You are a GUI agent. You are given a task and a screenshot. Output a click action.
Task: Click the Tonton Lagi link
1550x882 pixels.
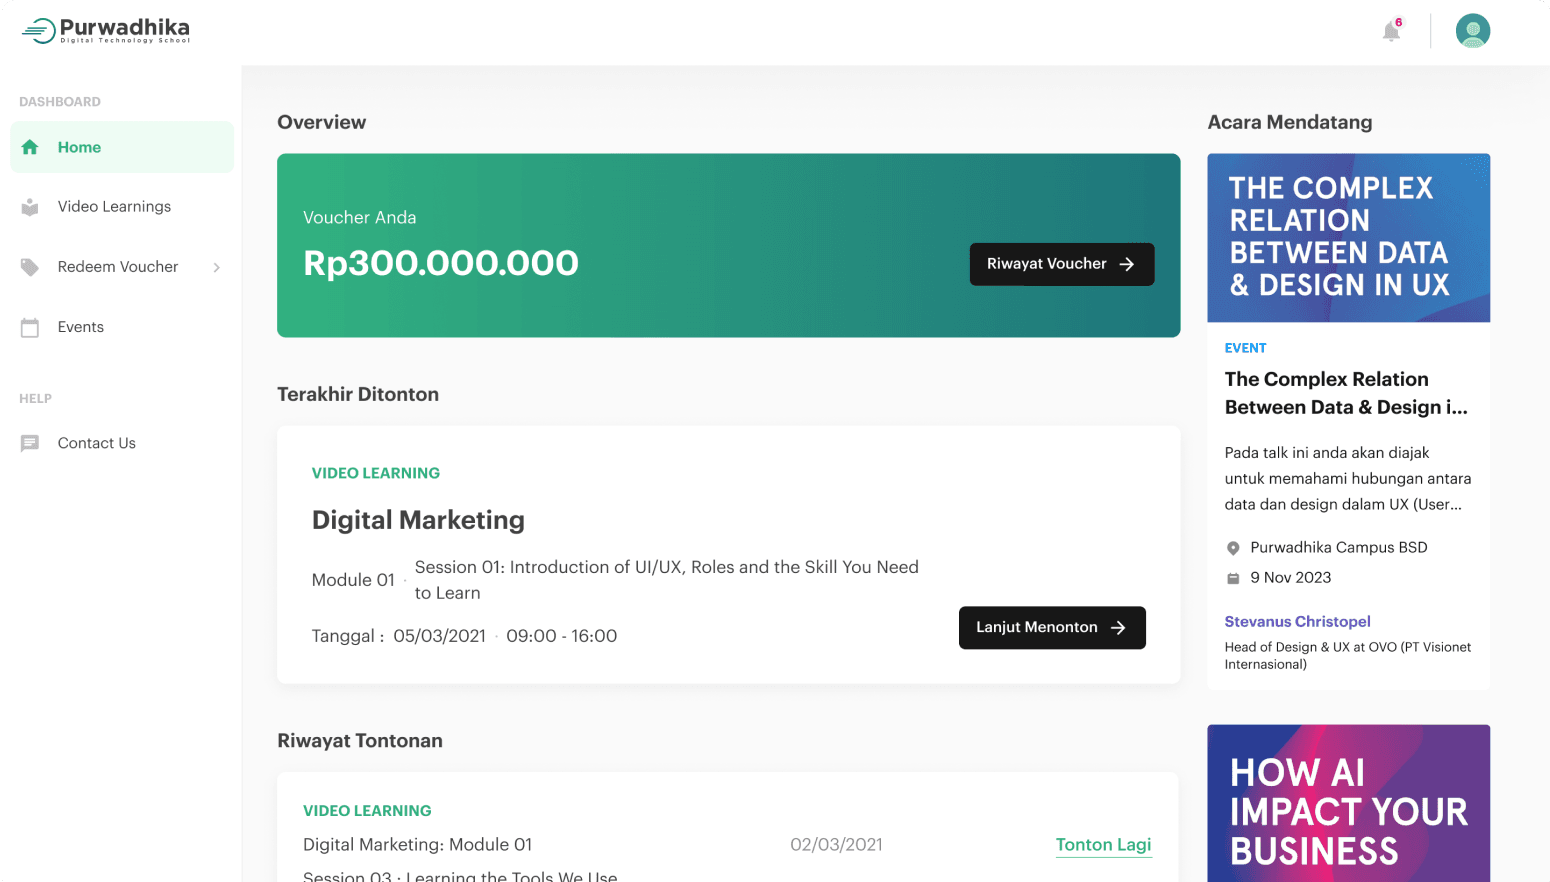click(x=1103, y=845)
